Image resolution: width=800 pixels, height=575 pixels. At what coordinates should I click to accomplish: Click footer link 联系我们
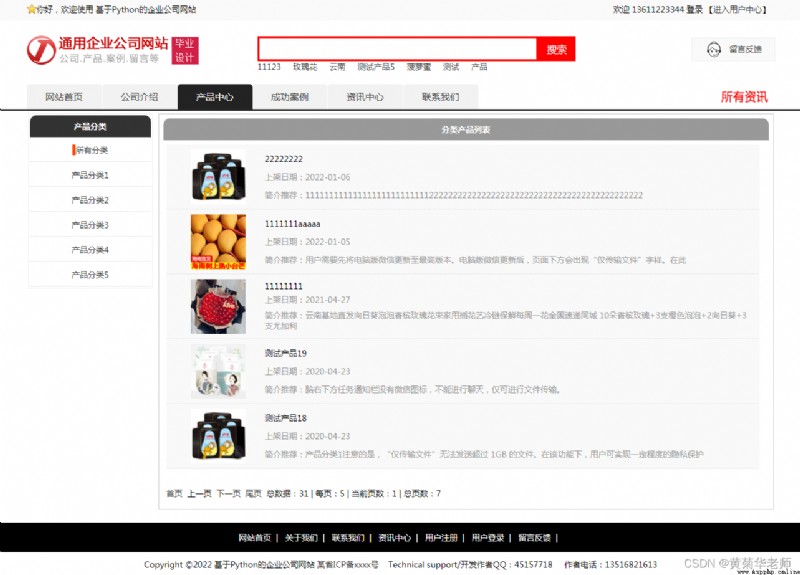[348, 538]
